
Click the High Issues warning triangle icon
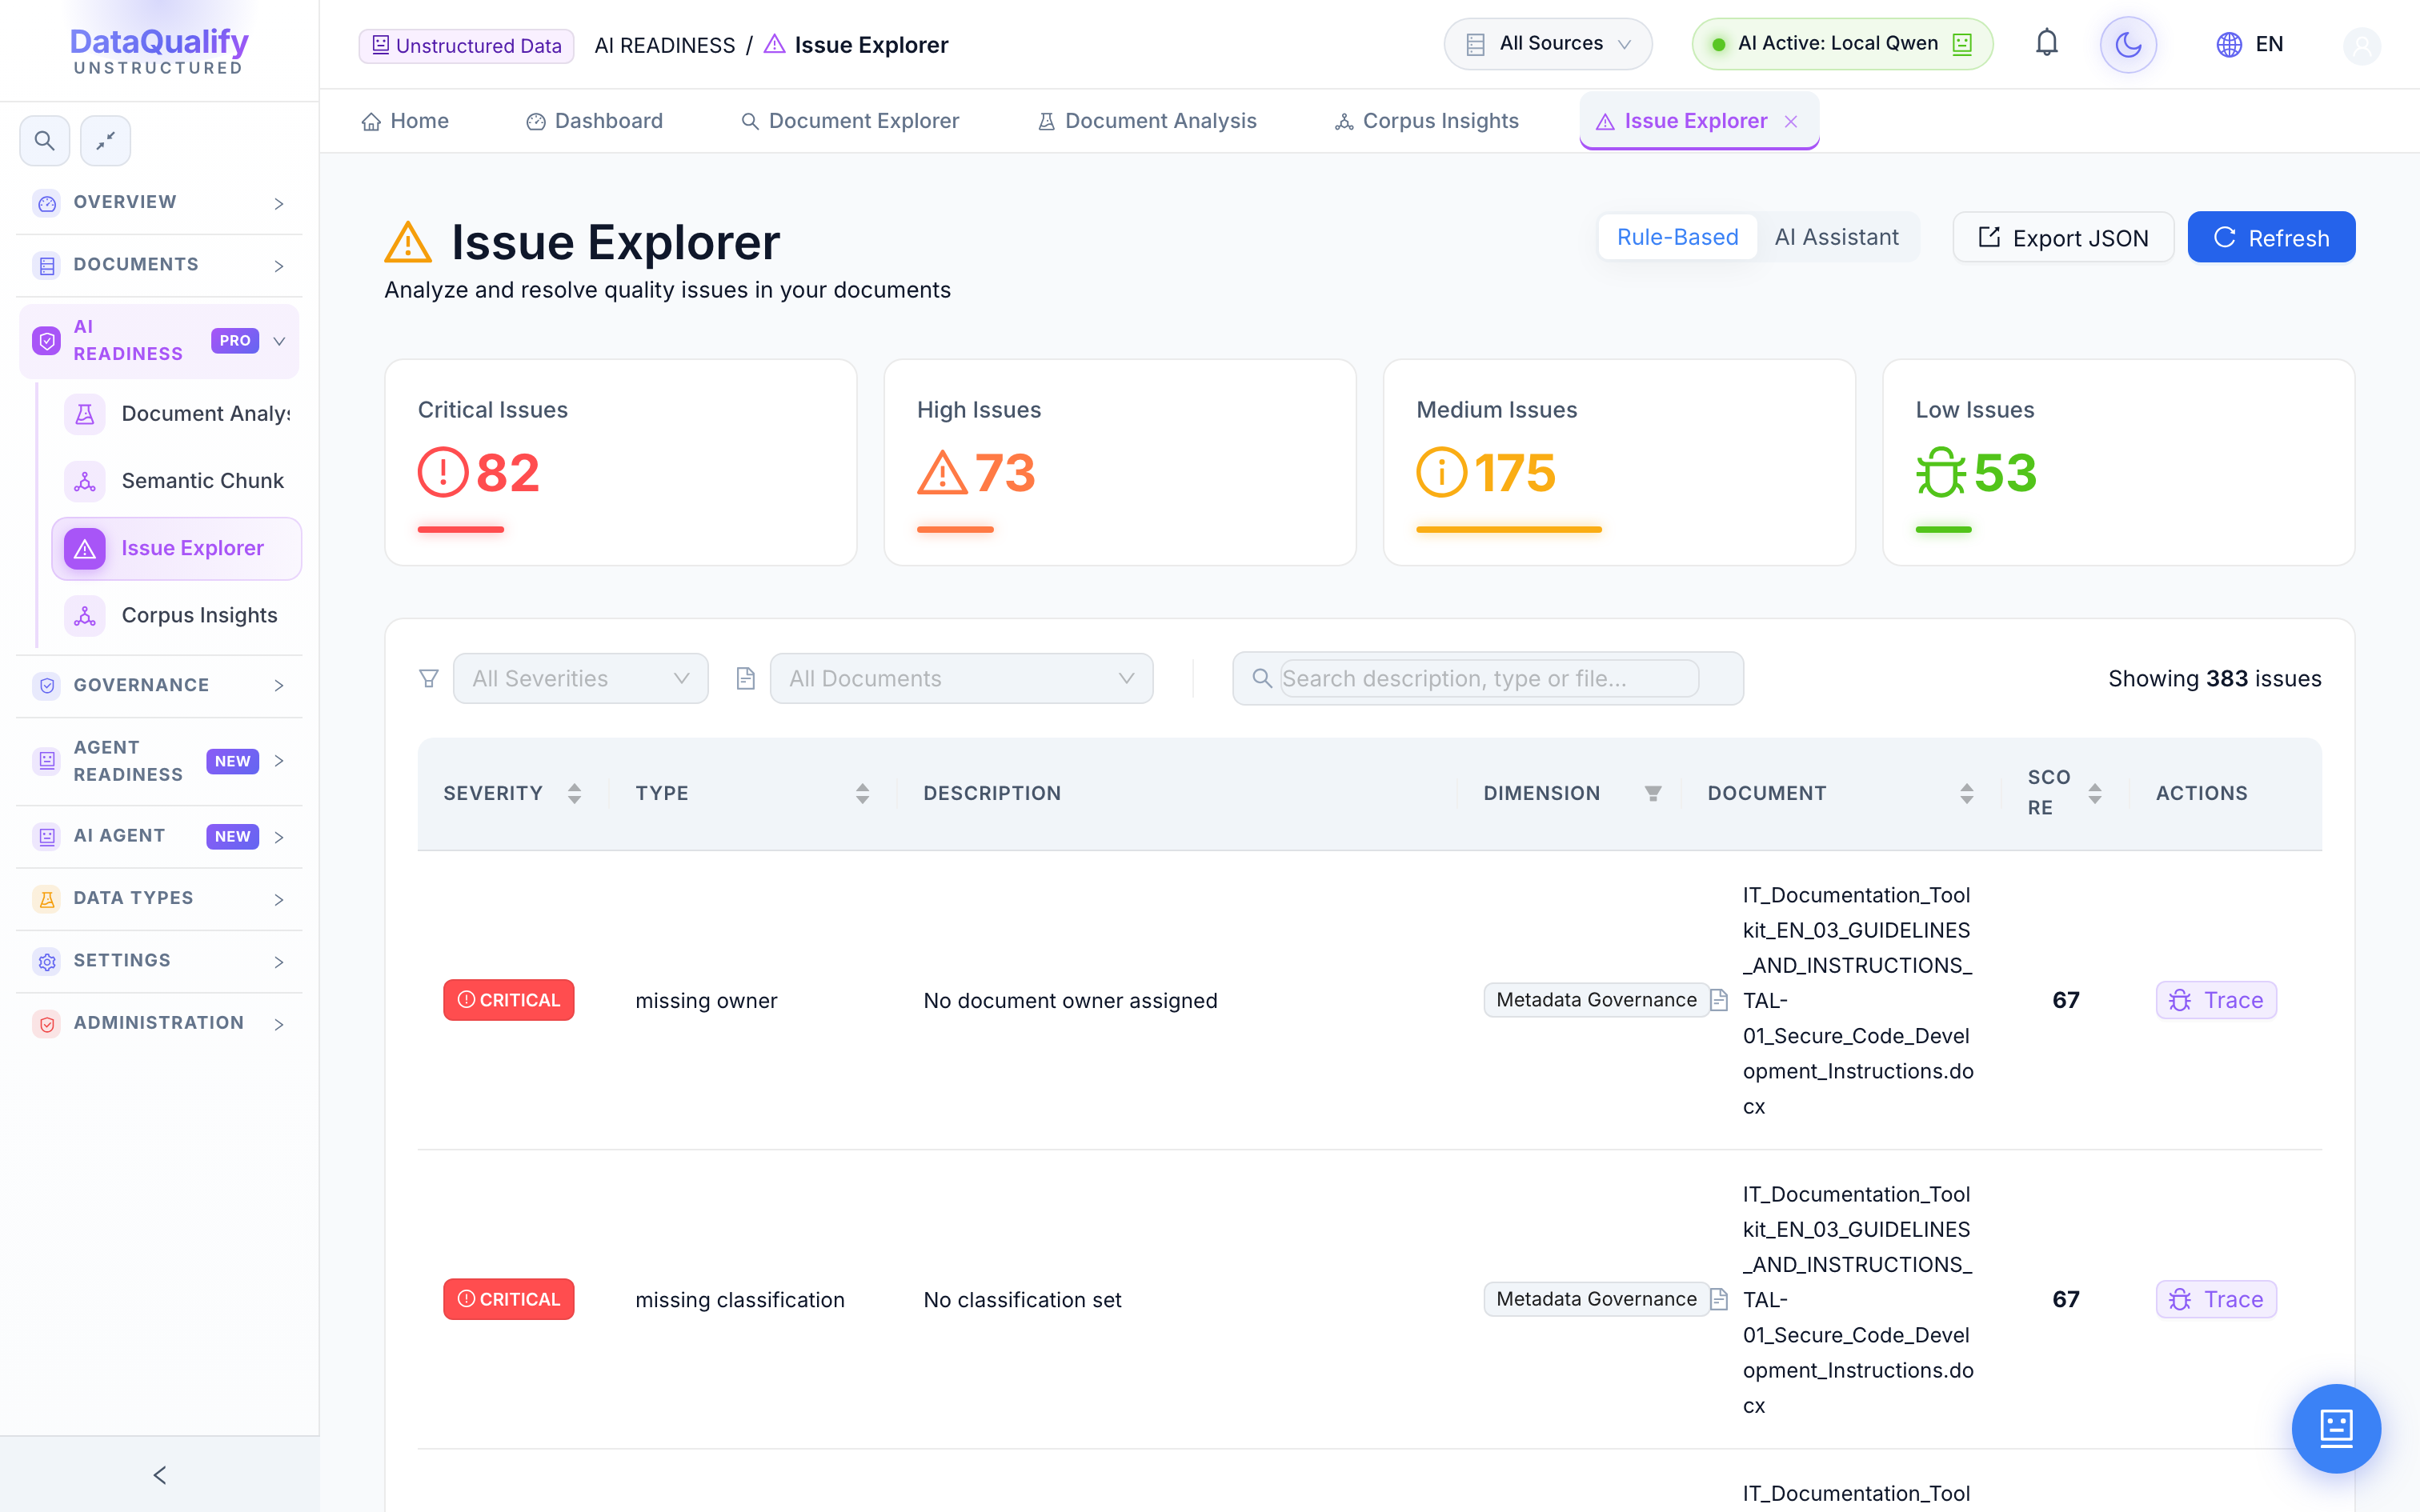[x=942, y=473]
